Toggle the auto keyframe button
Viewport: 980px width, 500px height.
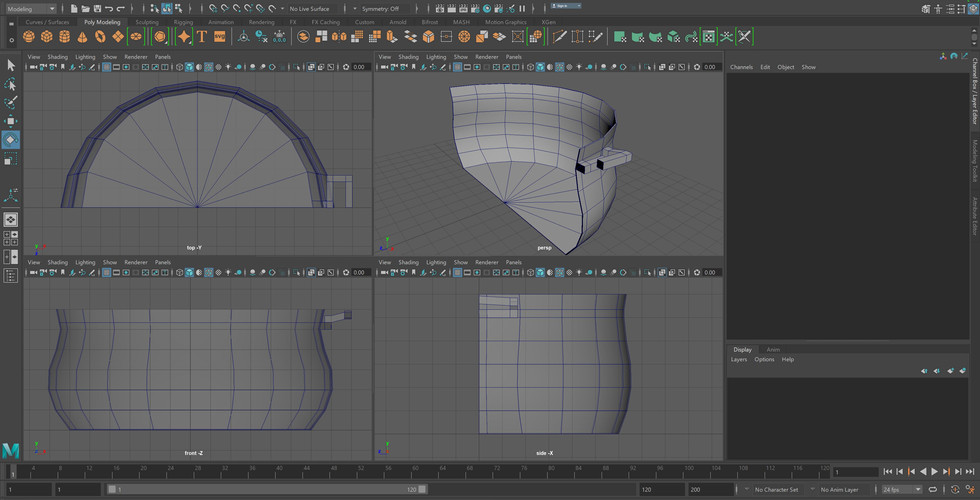click(956, 490)
